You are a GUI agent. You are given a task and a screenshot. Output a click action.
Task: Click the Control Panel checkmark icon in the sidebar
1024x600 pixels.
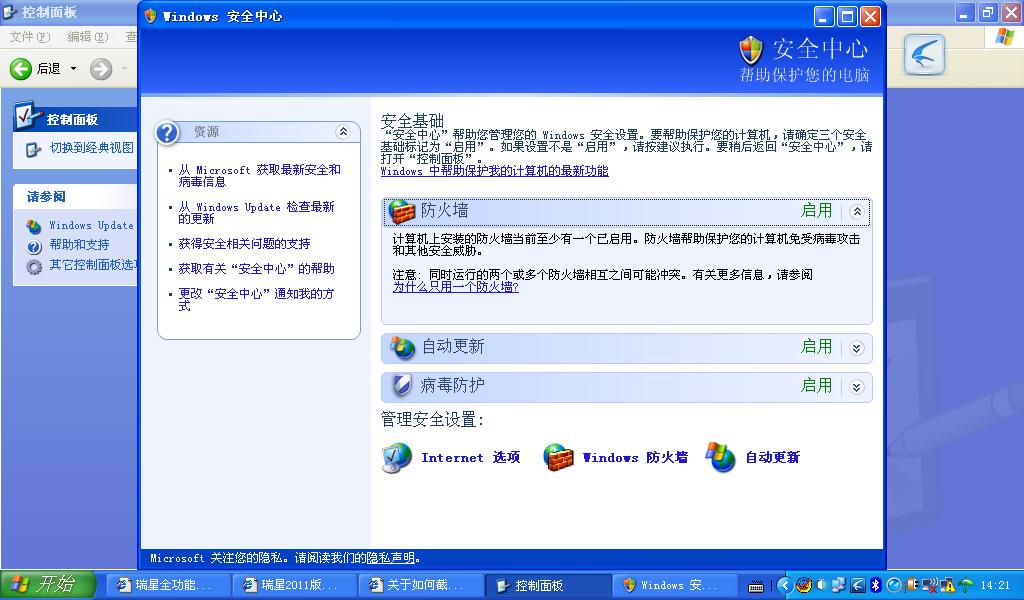tap(27, 116)
